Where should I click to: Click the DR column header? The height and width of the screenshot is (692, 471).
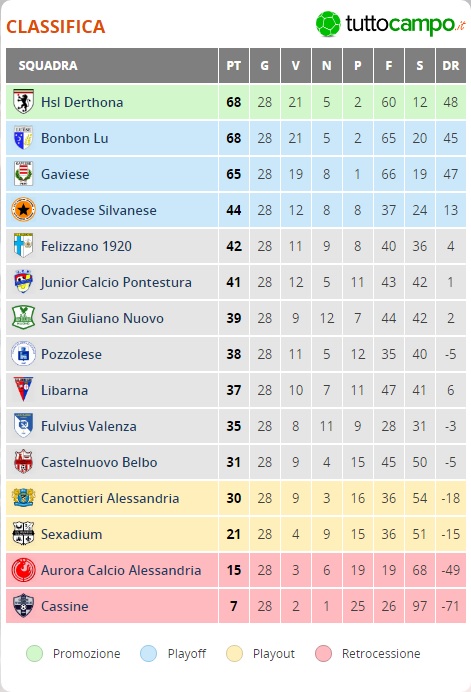[x=451, y=66]
